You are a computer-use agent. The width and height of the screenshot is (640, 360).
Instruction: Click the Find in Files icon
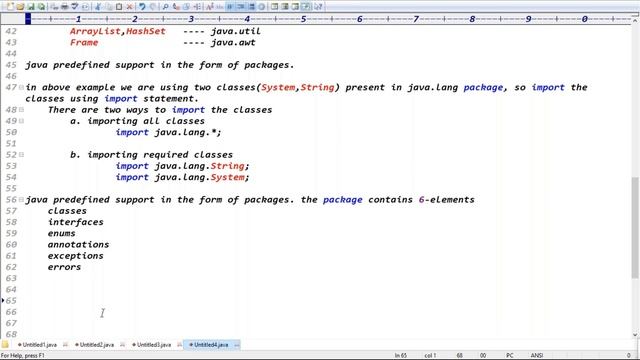pos(186,7)
